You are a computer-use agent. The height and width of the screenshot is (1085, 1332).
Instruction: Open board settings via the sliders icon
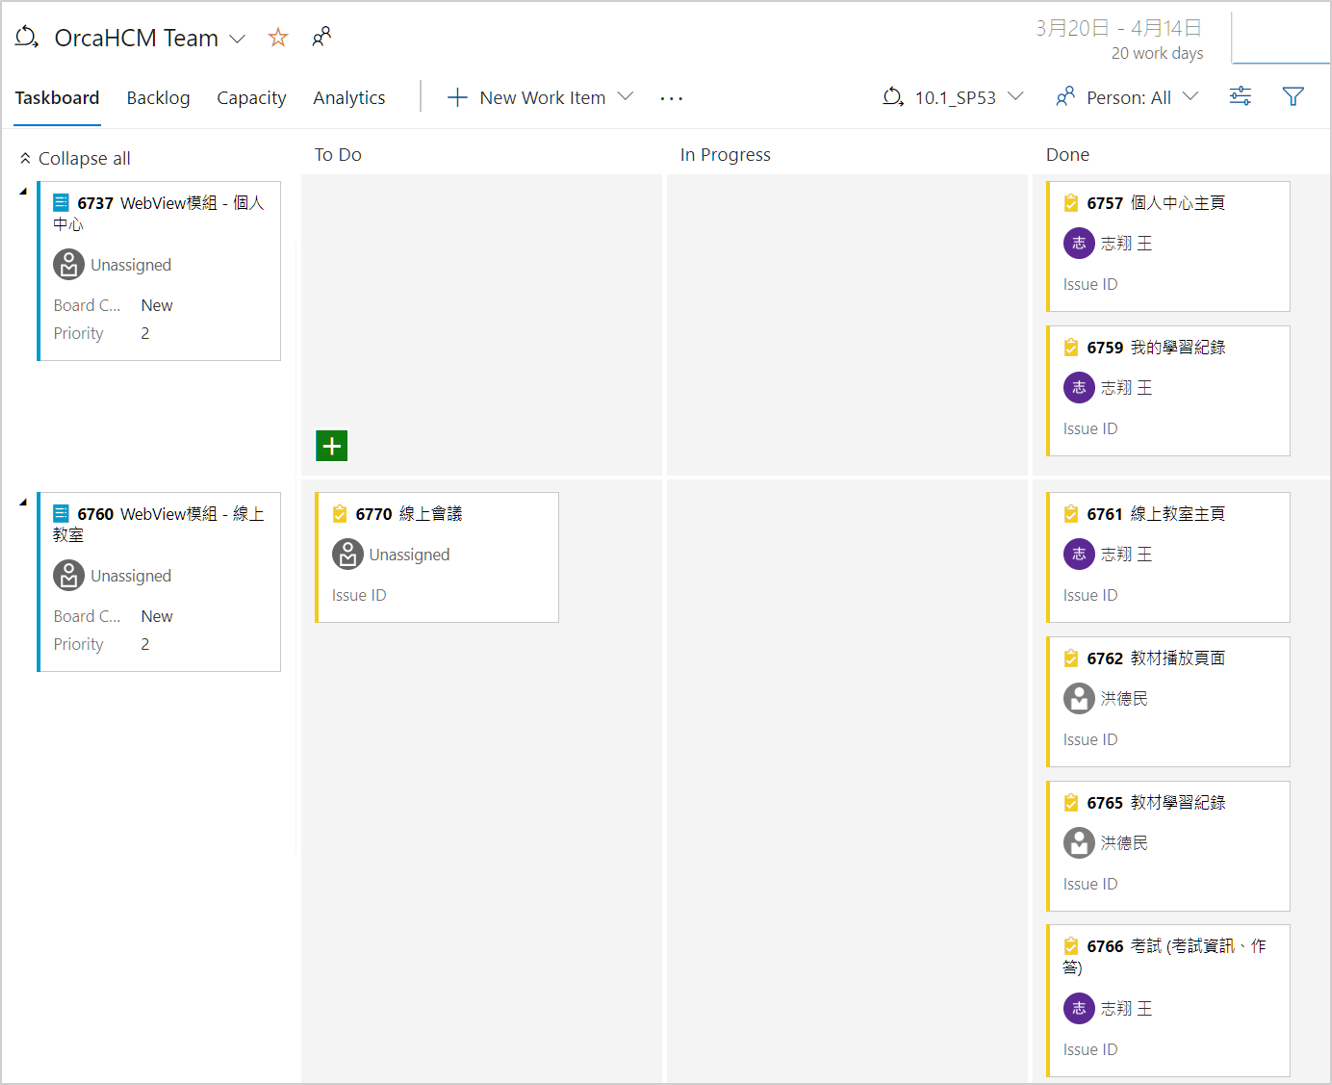pyautogui.click(x=1240, y=96)
